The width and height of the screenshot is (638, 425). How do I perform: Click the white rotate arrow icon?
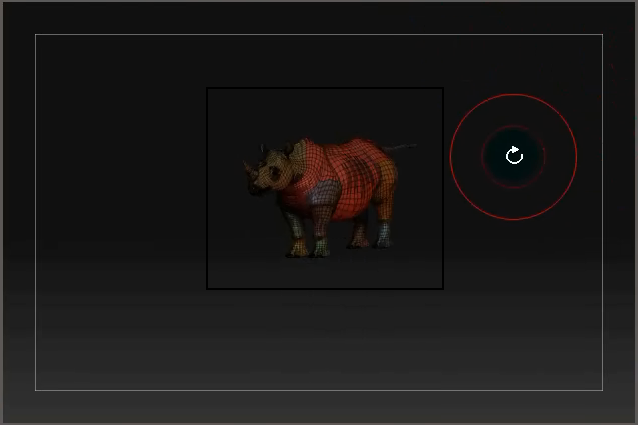(514, 155)
